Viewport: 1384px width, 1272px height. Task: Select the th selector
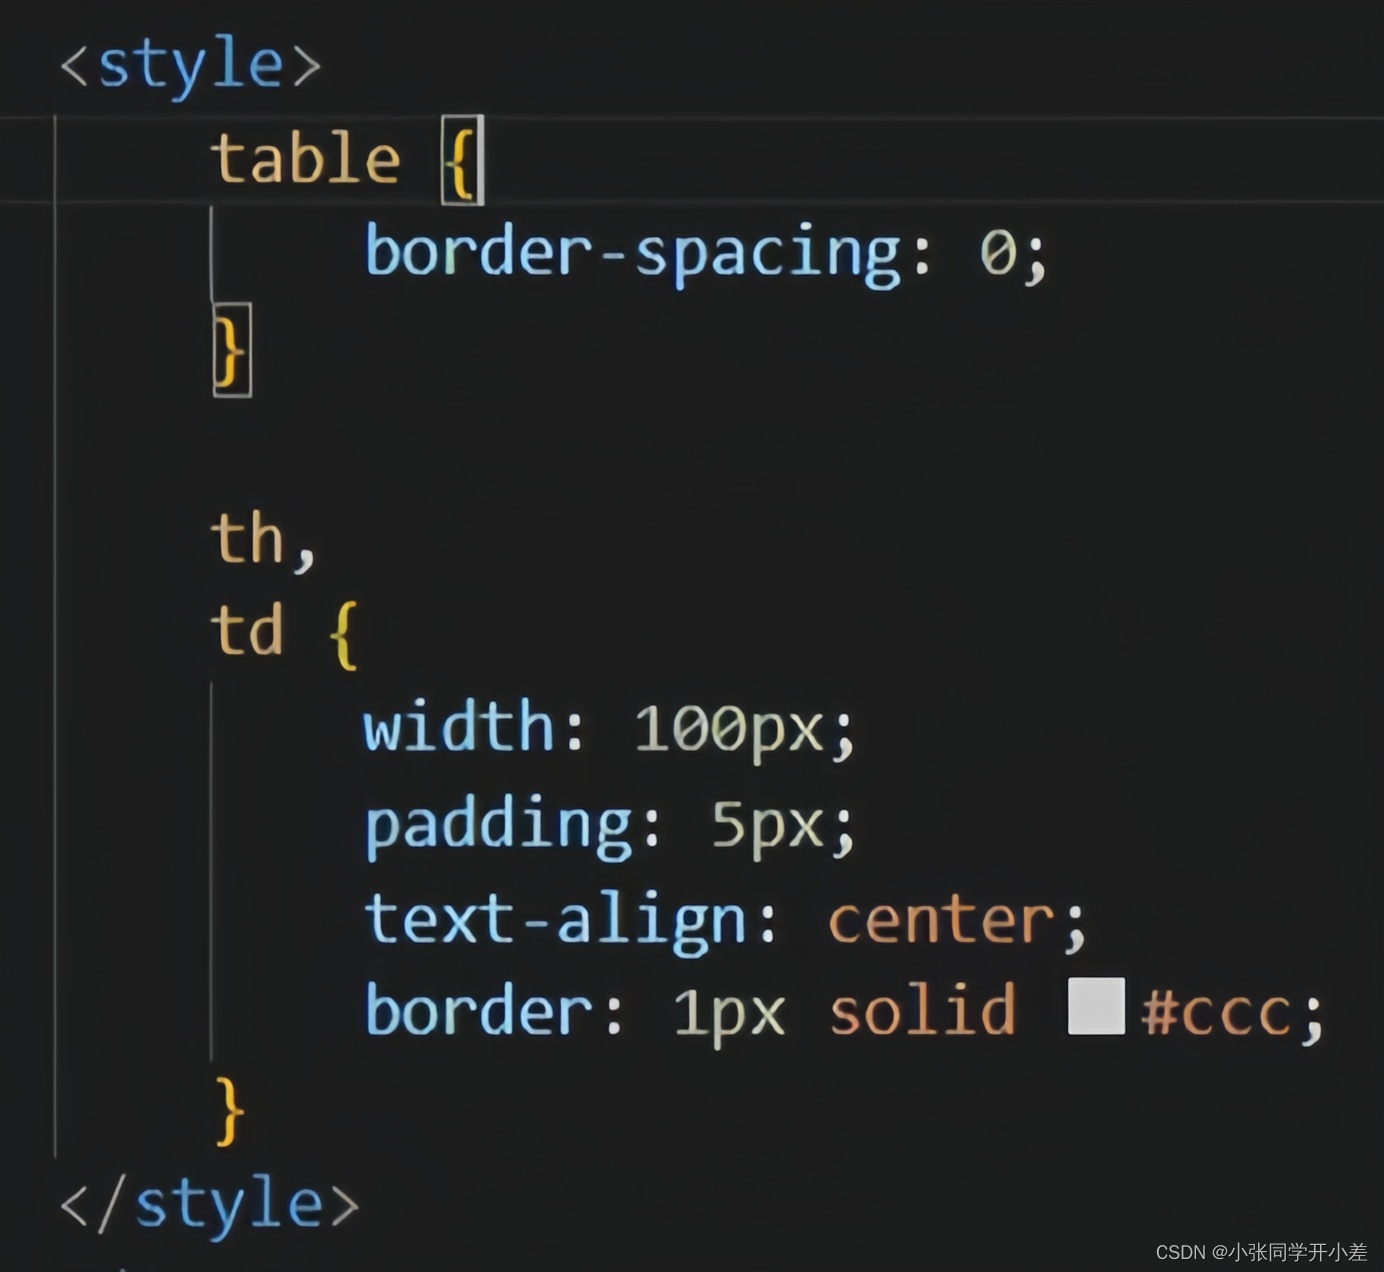pyautogui.click(x=245, y=537)
